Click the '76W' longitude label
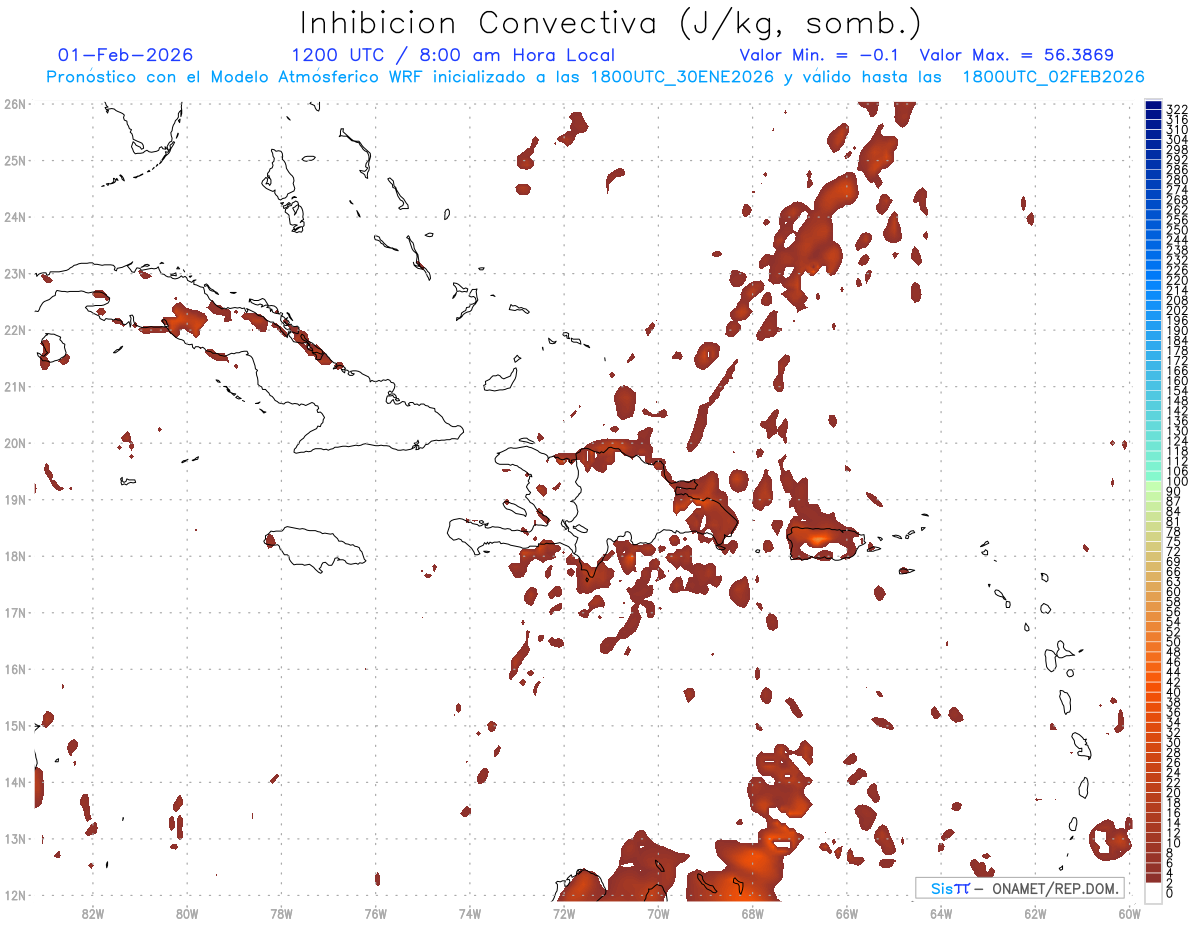 (x=375, y=913)
